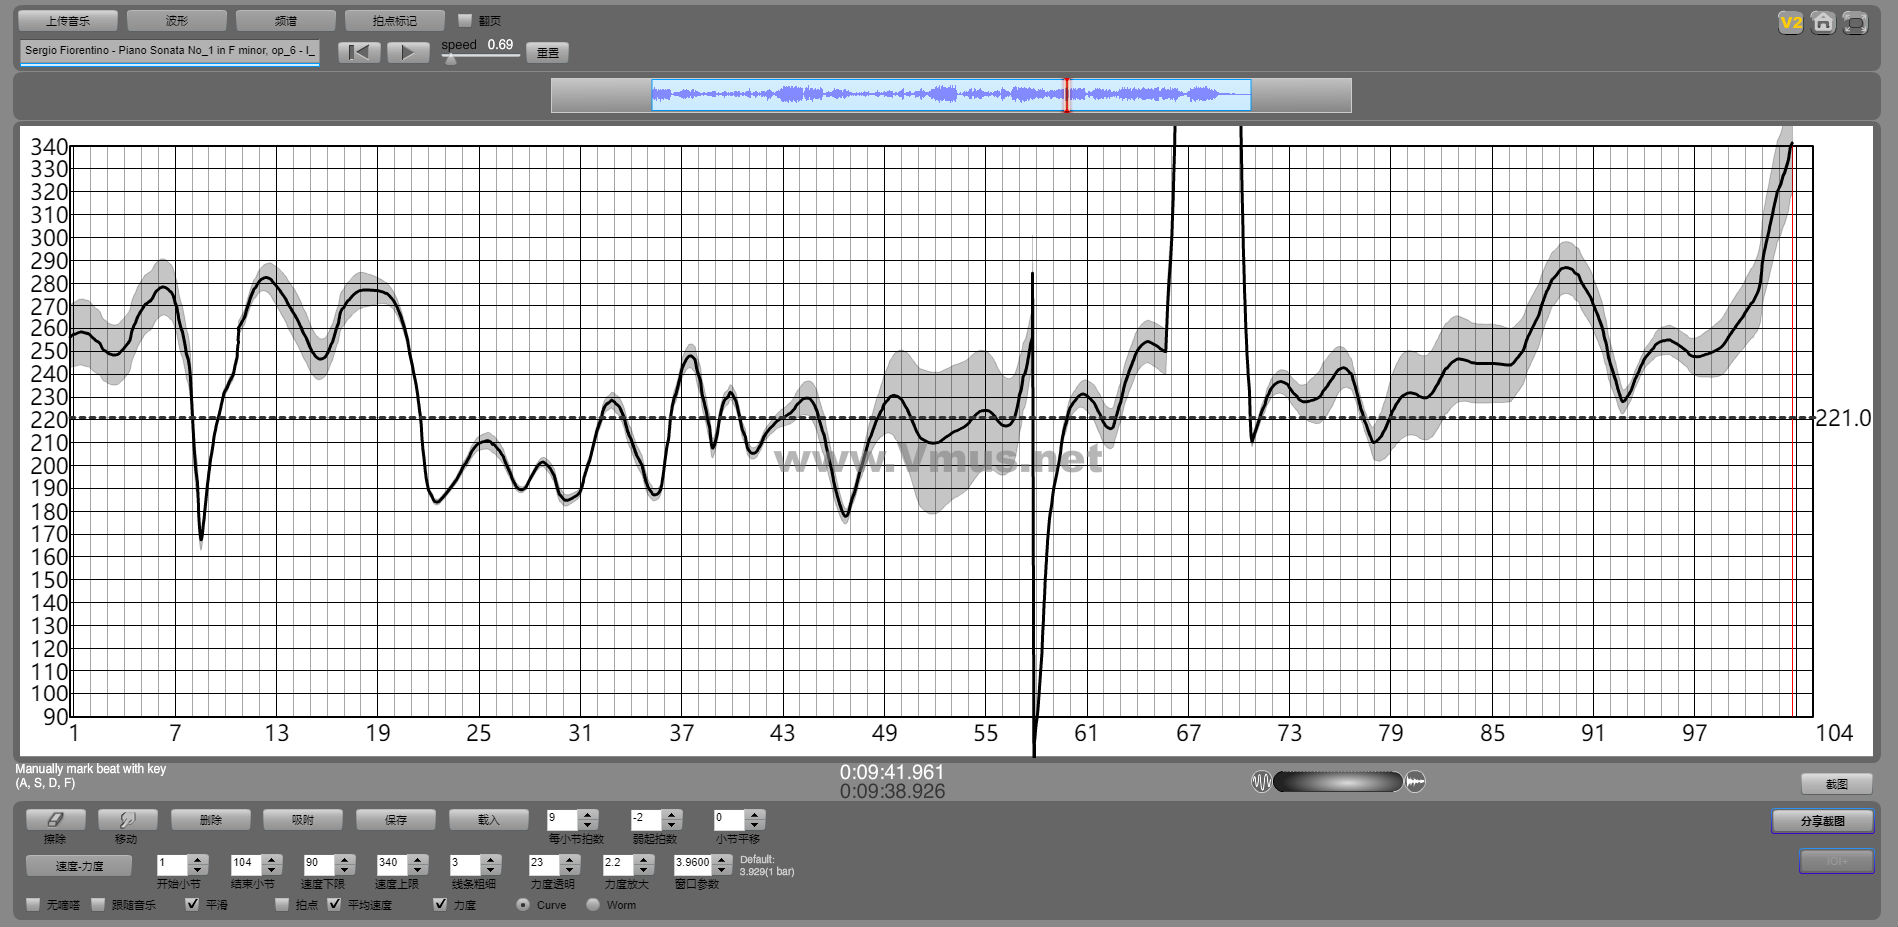
Task: Click the 截图 screenshot button
Action: (1836, 785)
